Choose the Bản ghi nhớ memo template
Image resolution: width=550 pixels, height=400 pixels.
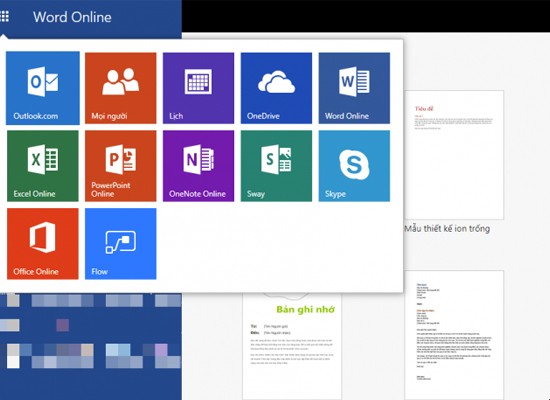pyautogui.click(x=292, y=346)
